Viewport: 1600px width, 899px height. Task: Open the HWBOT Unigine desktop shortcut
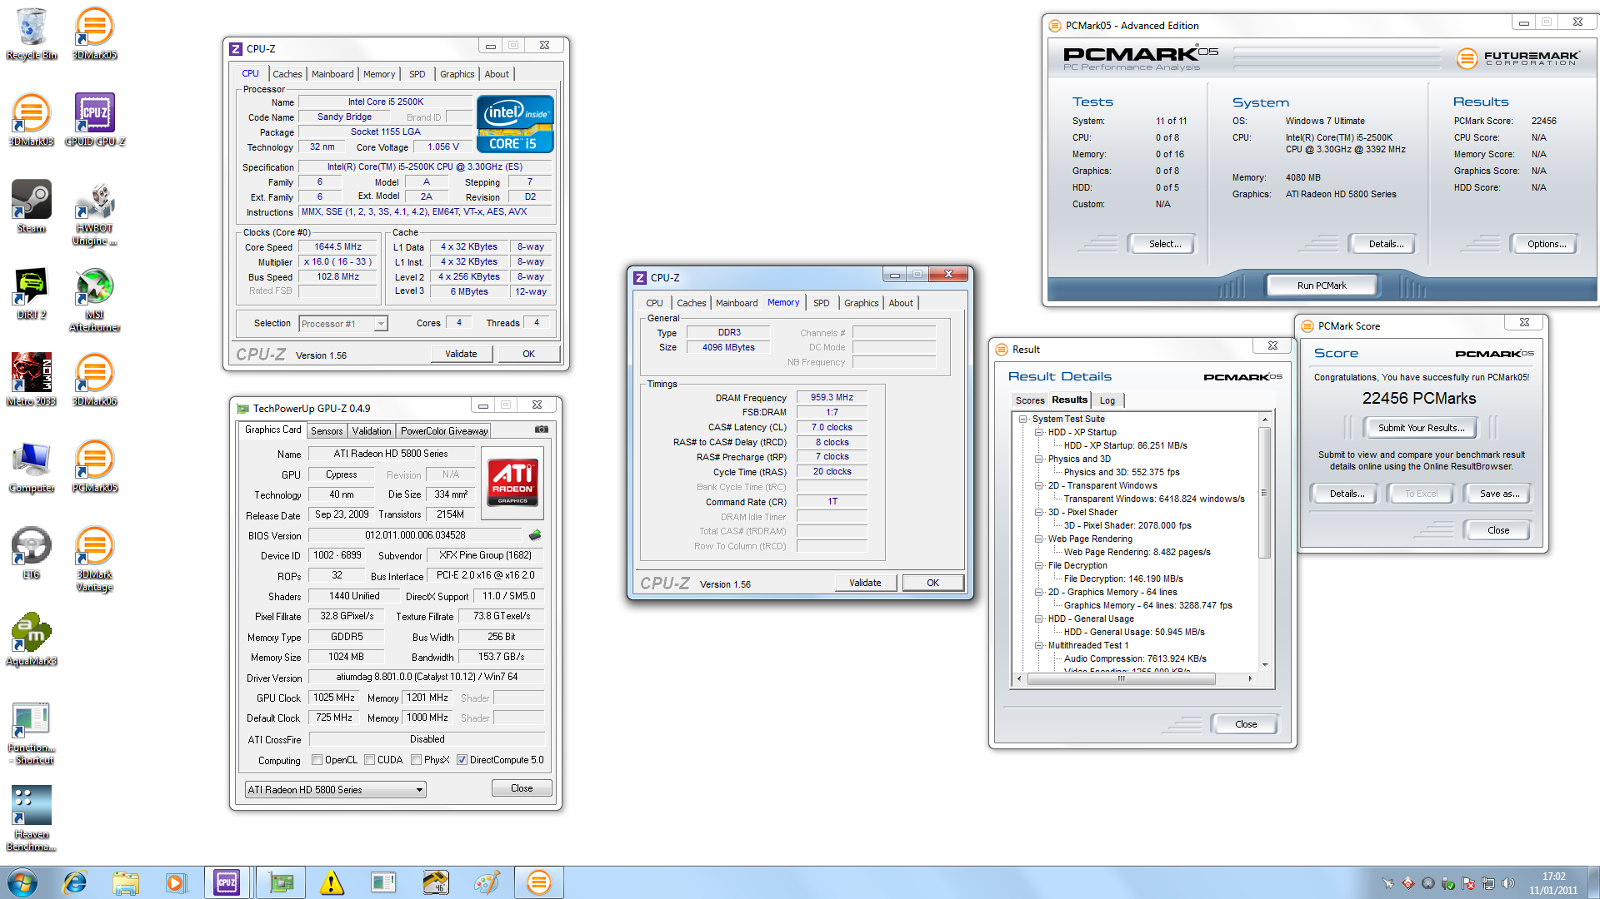tap(95, 213)
